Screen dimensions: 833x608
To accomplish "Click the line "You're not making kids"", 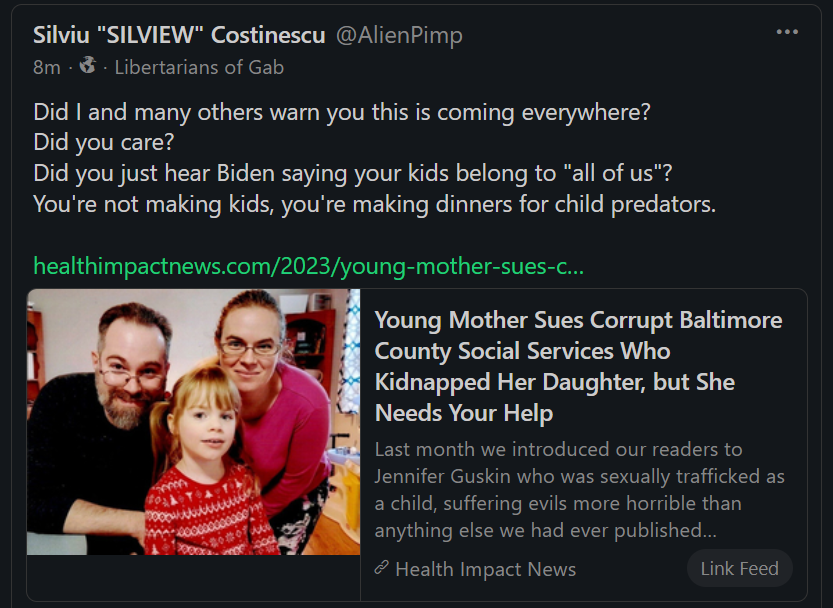I will point(374,204).
